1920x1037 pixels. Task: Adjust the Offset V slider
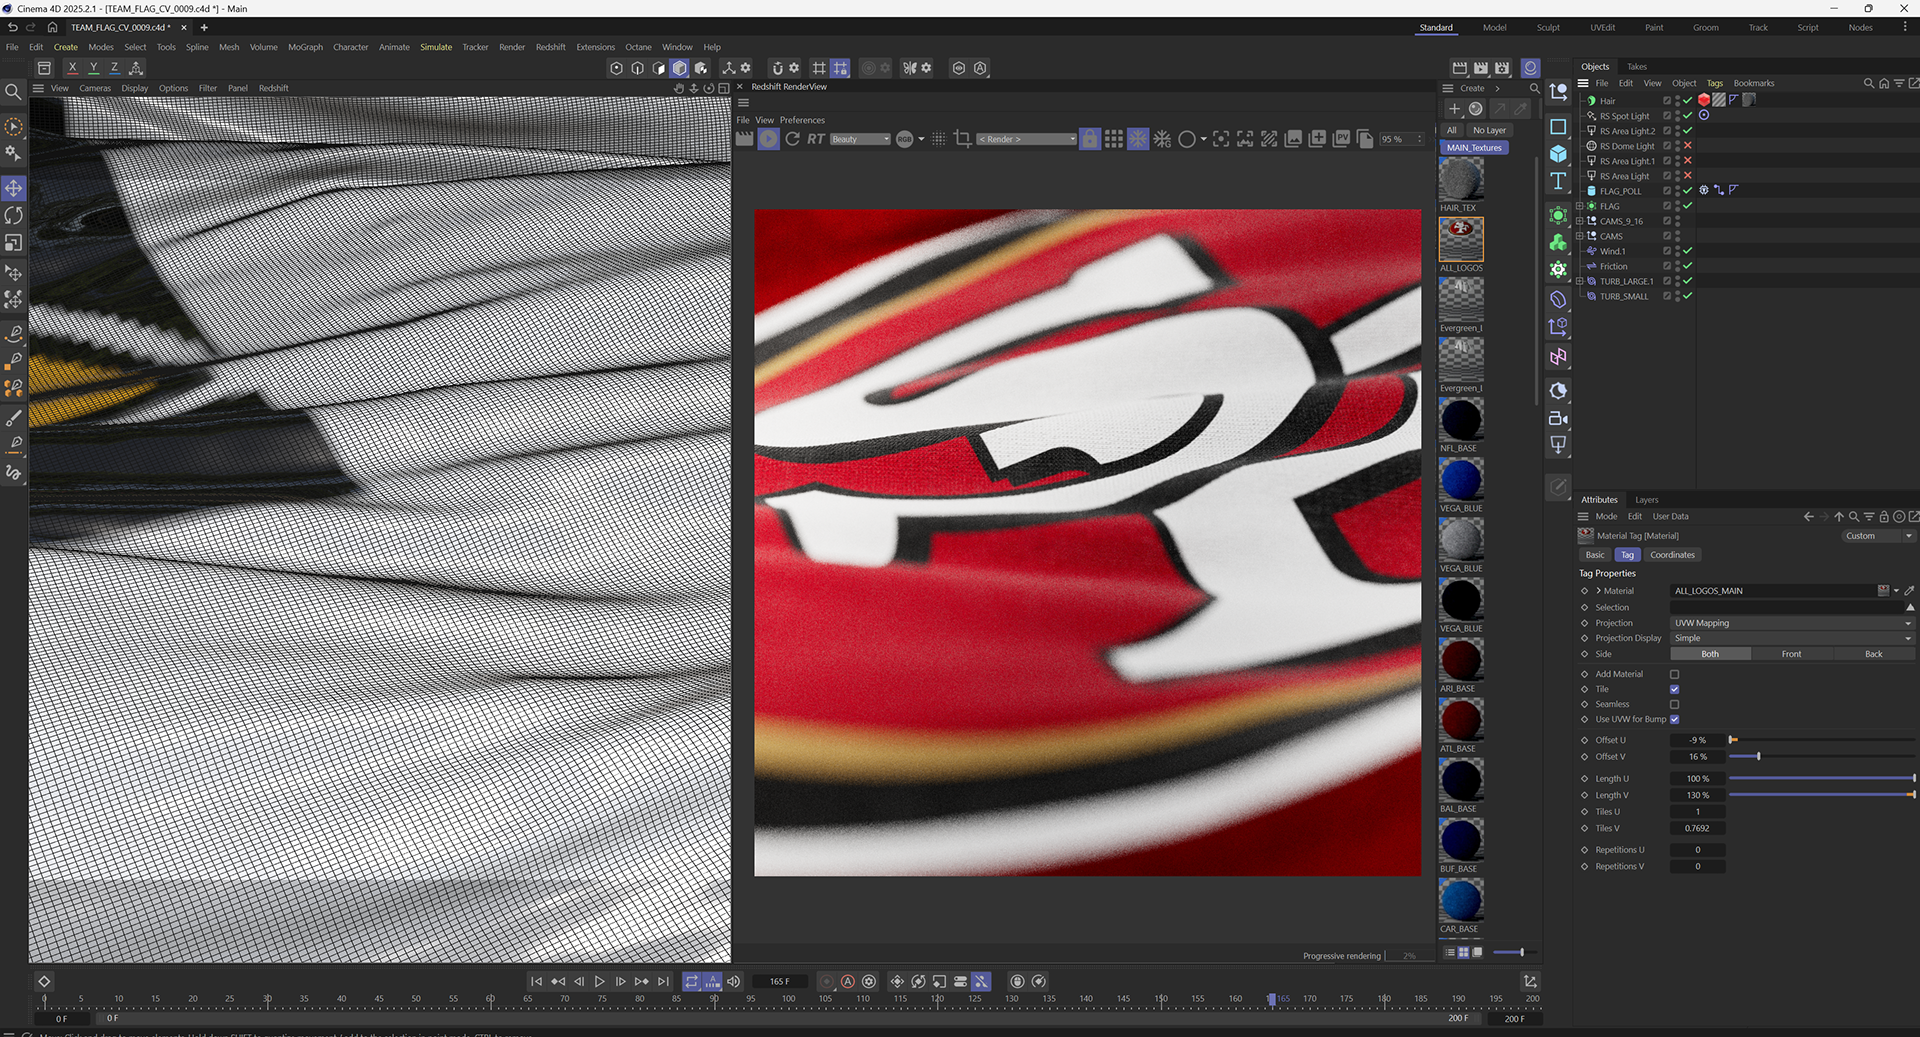(x=1822, y=757)
